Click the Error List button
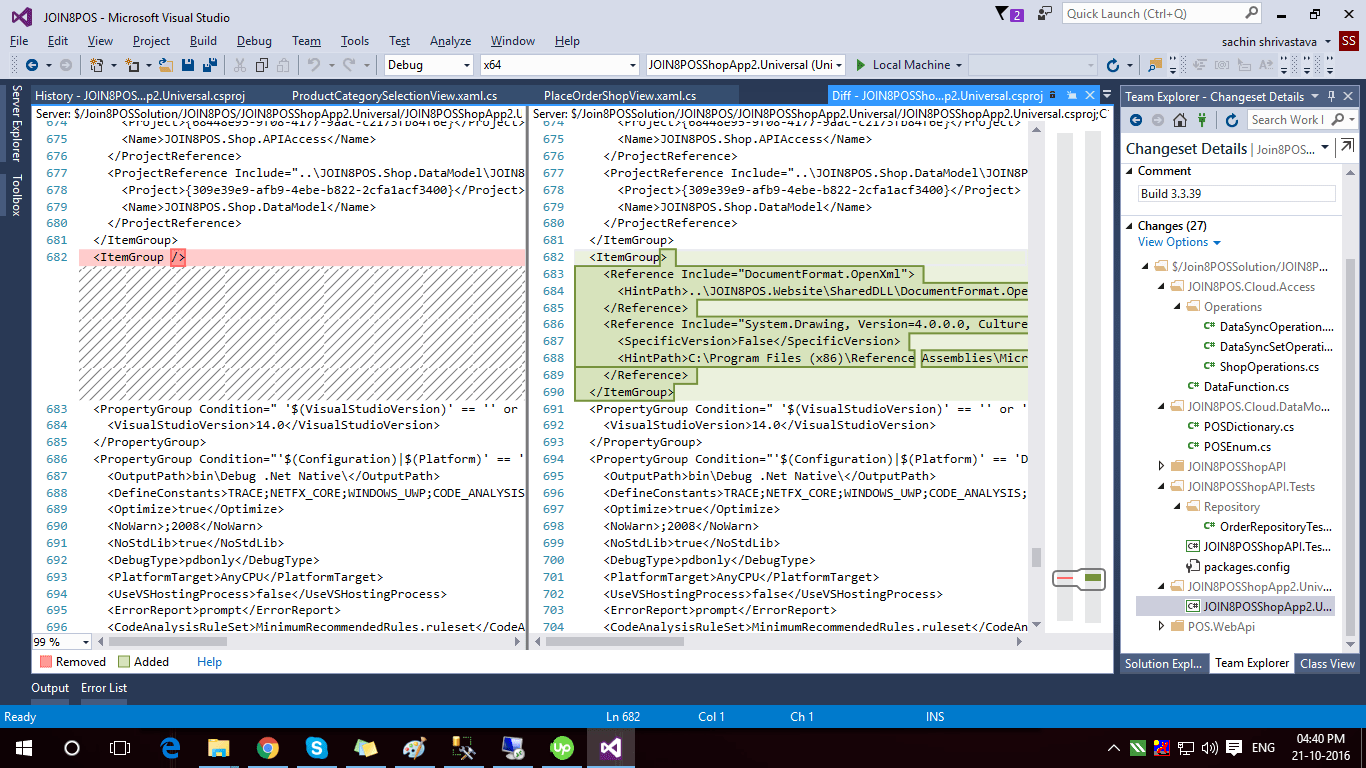 (x=105, y=688)
